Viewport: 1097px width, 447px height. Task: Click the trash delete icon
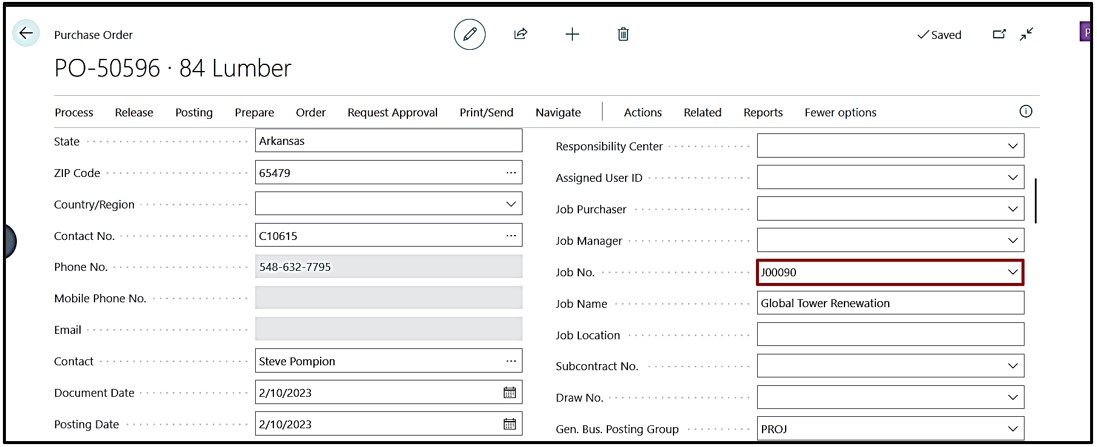click(x=623, y=34)
